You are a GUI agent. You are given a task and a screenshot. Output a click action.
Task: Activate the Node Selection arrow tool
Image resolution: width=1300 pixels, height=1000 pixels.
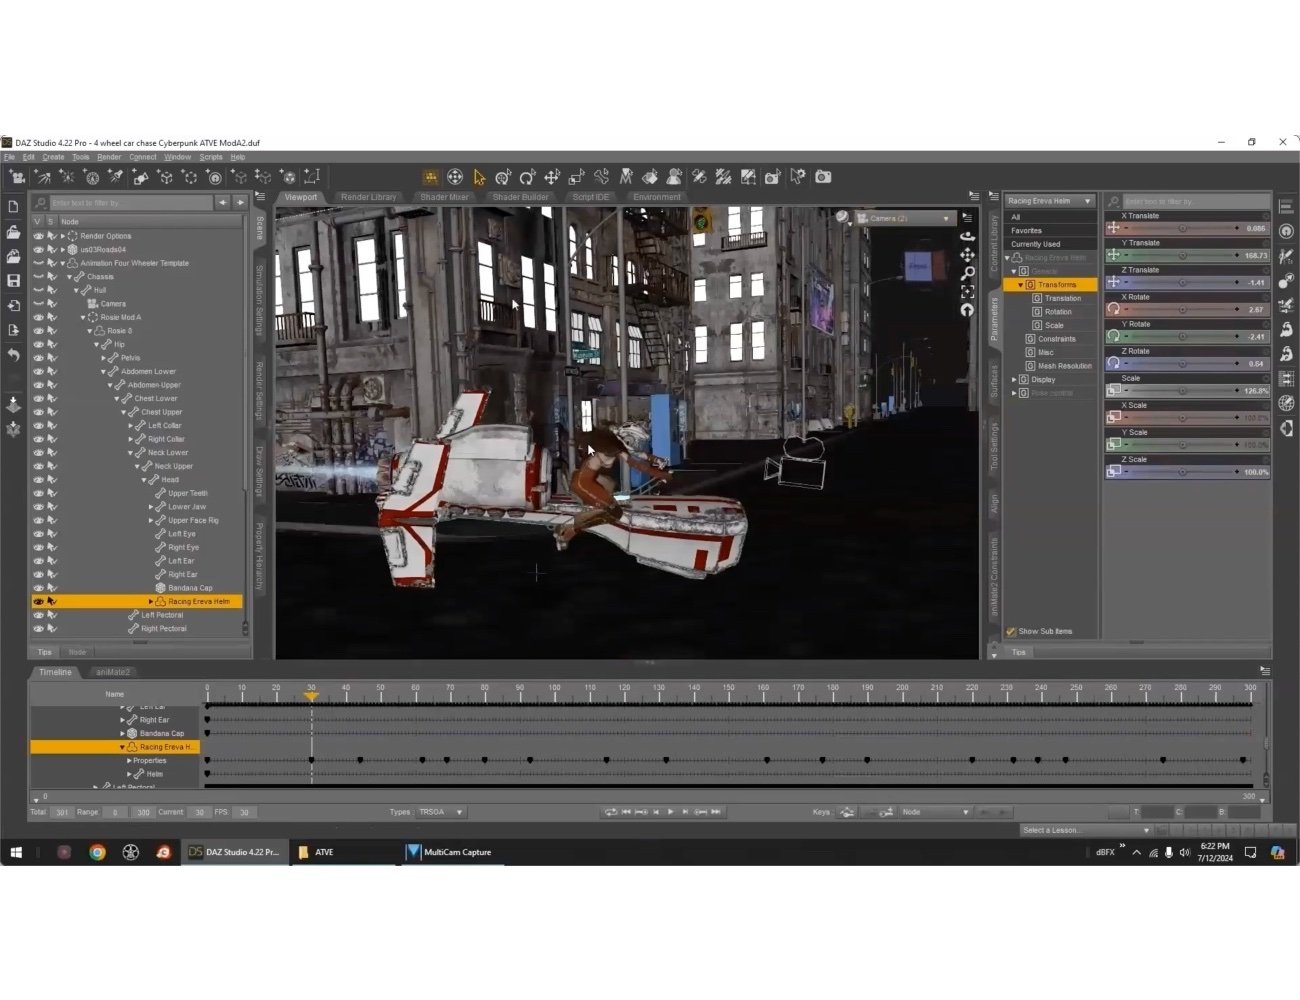click(x=480, y=177)
